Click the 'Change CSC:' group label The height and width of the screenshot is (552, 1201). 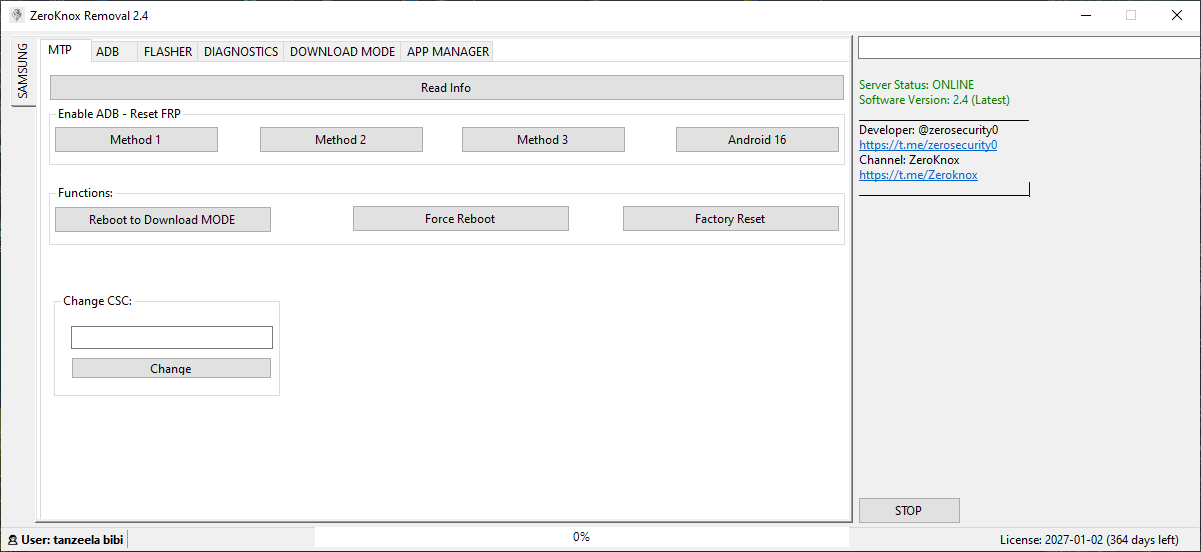tap(97, 301)
